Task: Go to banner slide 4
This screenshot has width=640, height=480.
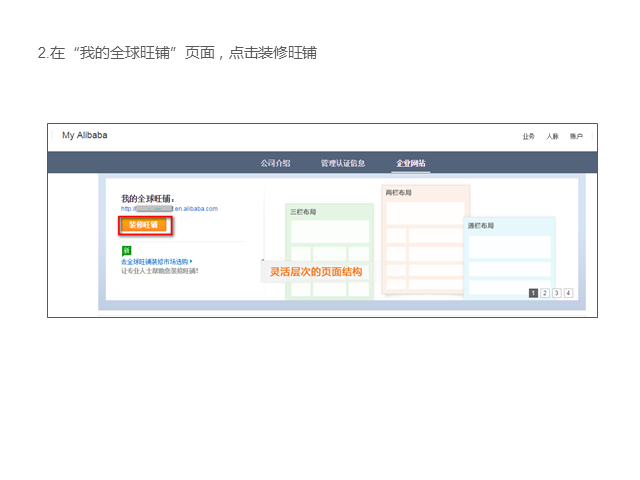Action: [568, 293]
